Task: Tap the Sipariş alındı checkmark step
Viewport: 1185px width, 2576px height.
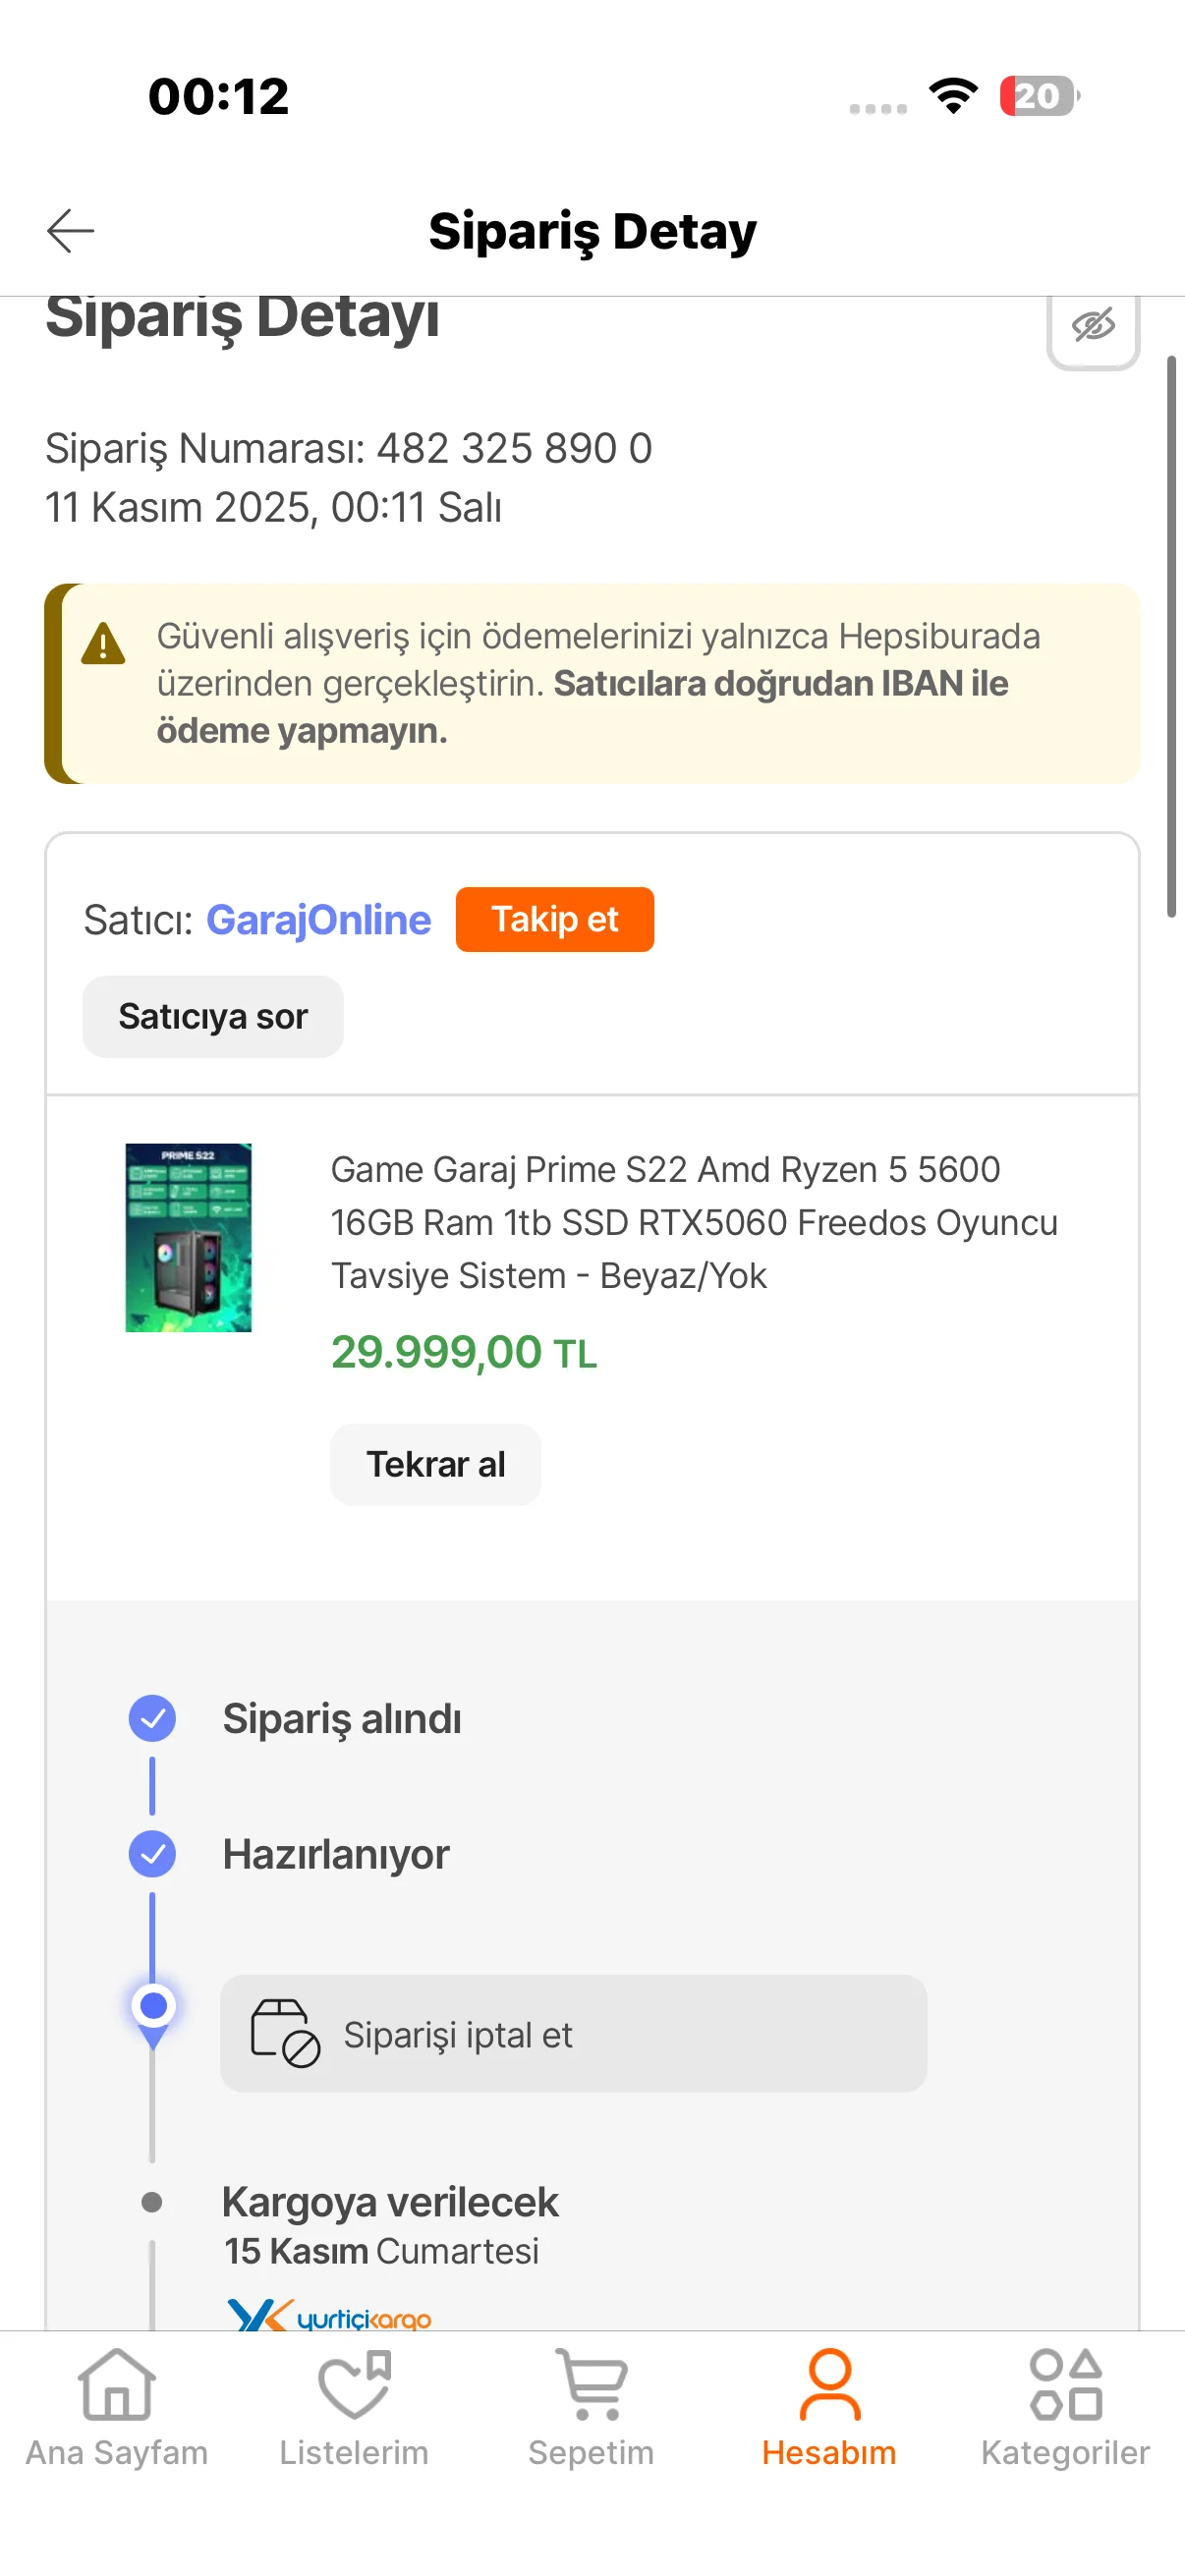Action: [152, 1719]
